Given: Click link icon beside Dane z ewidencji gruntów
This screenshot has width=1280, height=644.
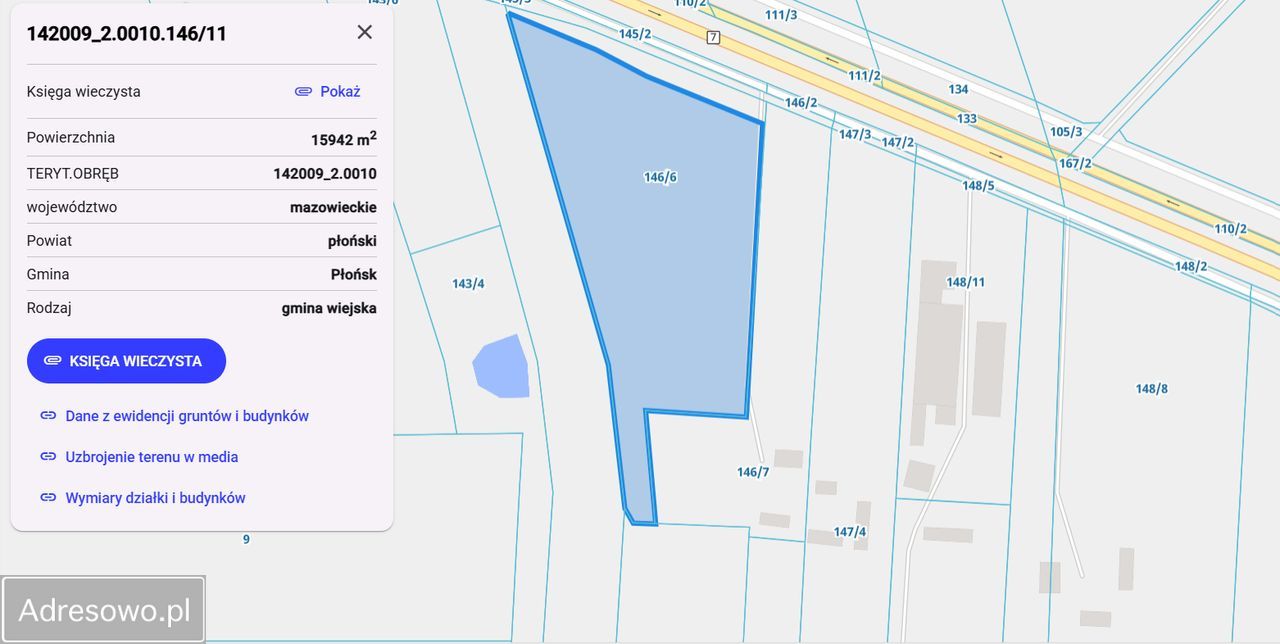Looking at the screenshot, I should tap(48, 416).
